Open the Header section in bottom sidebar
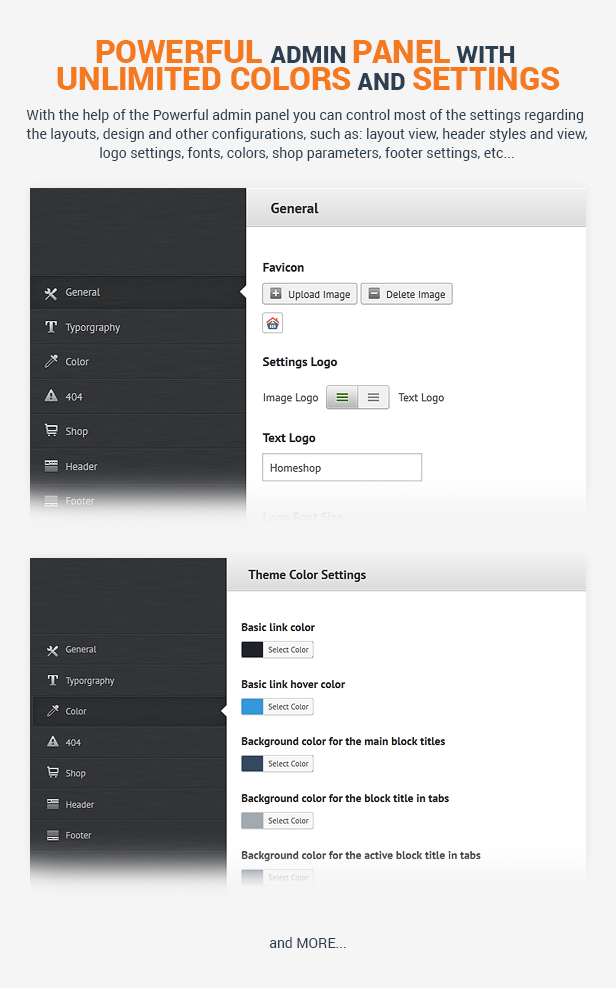The image size is (616, 988). point(79,804)
